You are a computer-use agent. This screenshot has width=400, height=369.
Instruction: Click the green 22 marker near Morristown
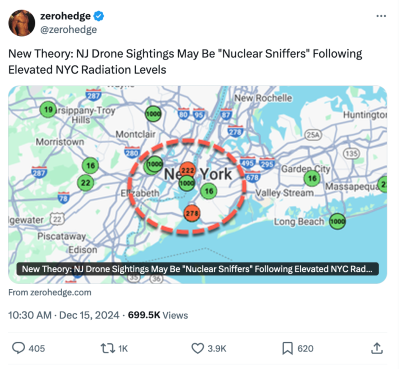(x=86, y=182)
